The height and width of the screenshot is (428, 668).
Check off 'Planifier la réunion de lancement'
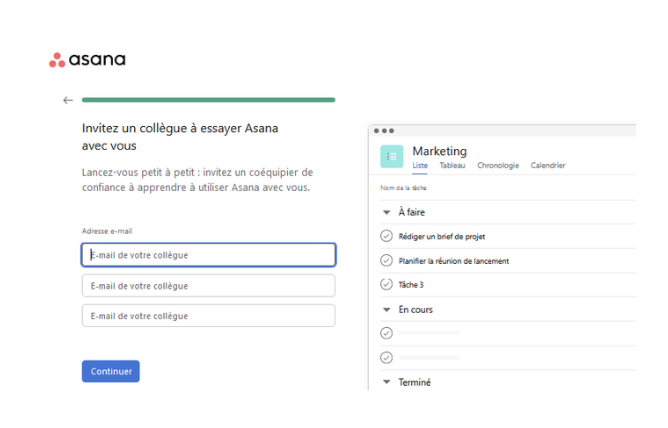tap(387, 260)
